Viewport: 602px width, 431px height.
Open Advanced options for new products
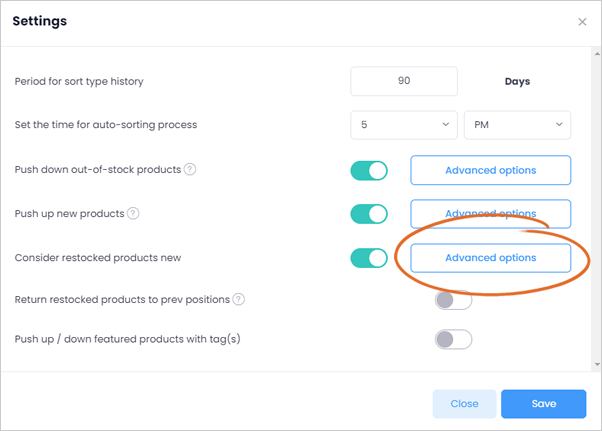tap(491, 213)
